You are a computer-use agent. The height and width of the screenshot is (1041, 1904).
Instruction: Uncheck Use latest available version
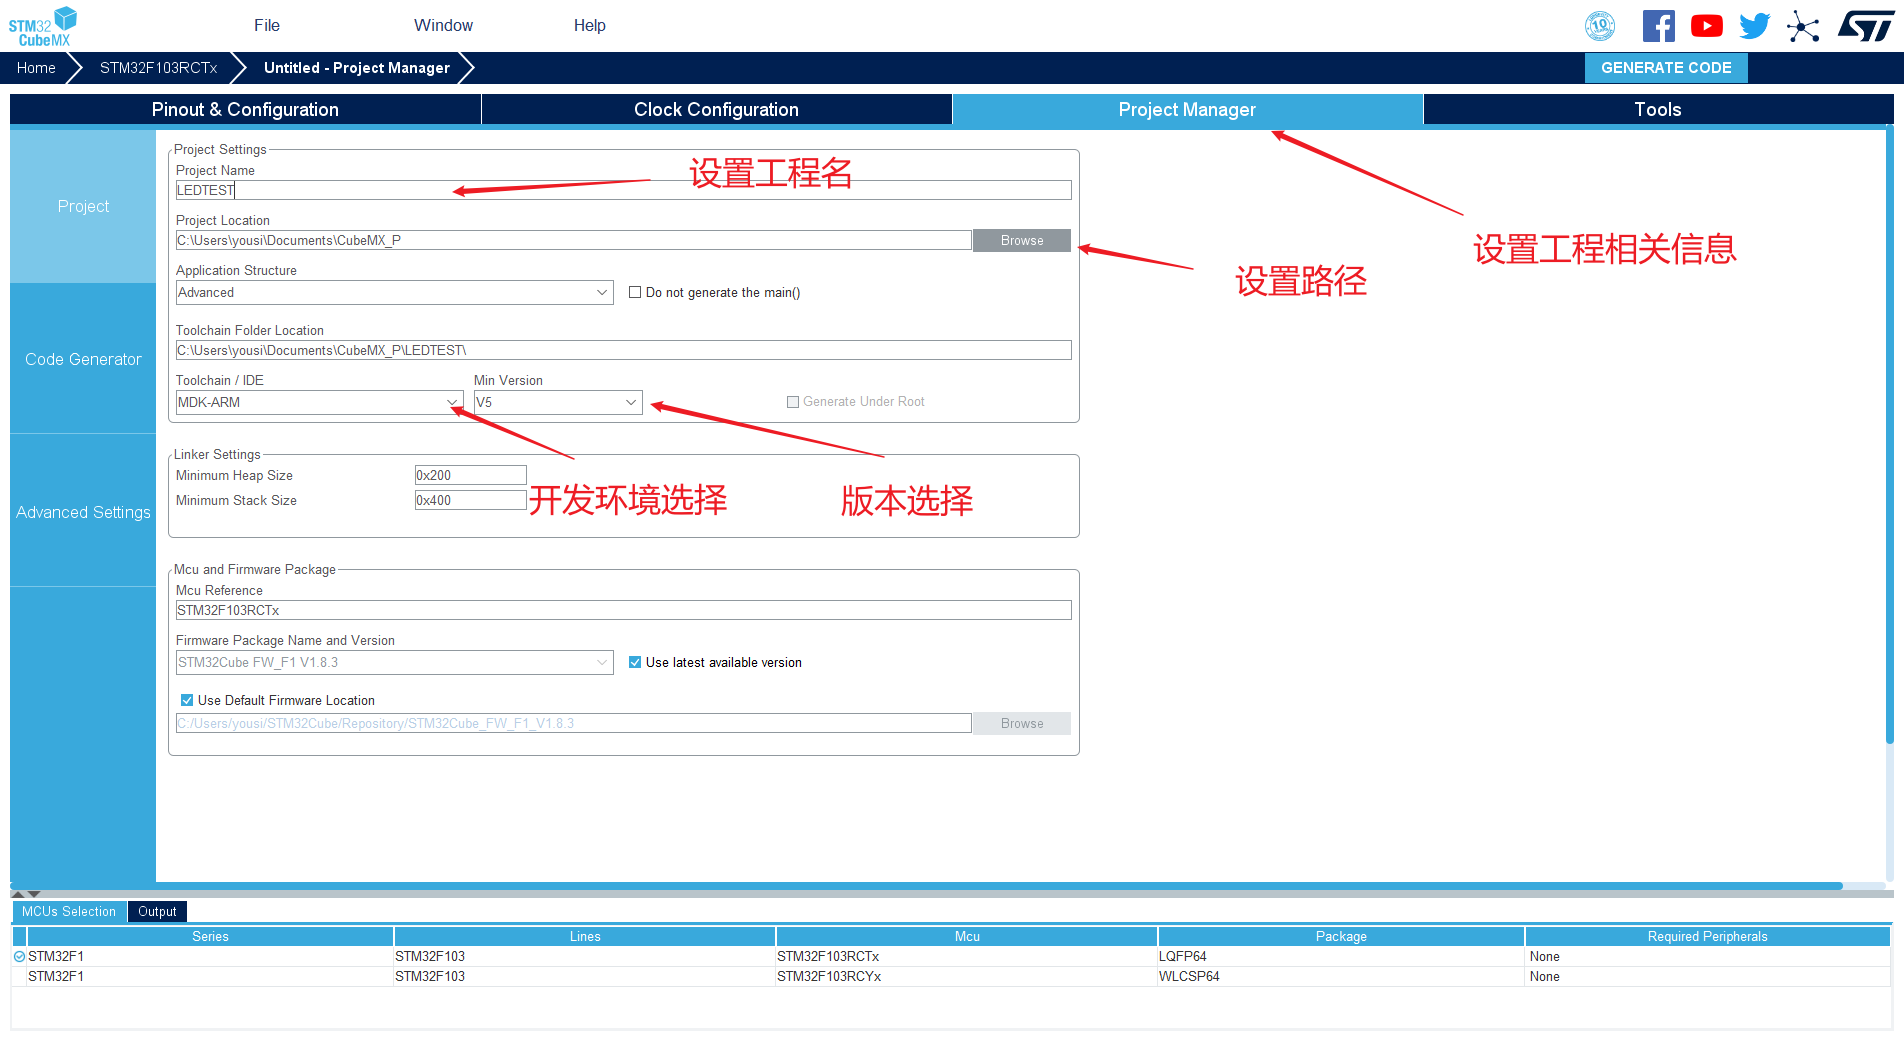click(635, 662)
